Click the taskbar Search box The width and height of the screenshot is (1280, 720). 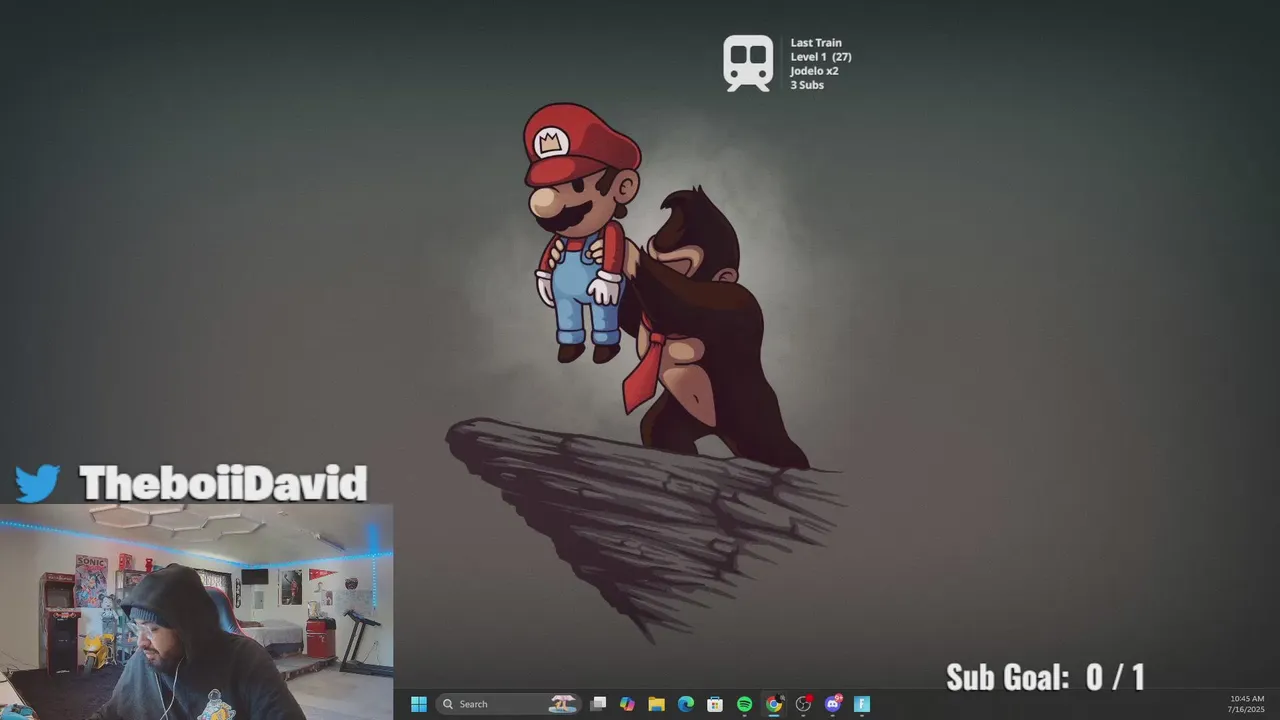coord(508,704)
